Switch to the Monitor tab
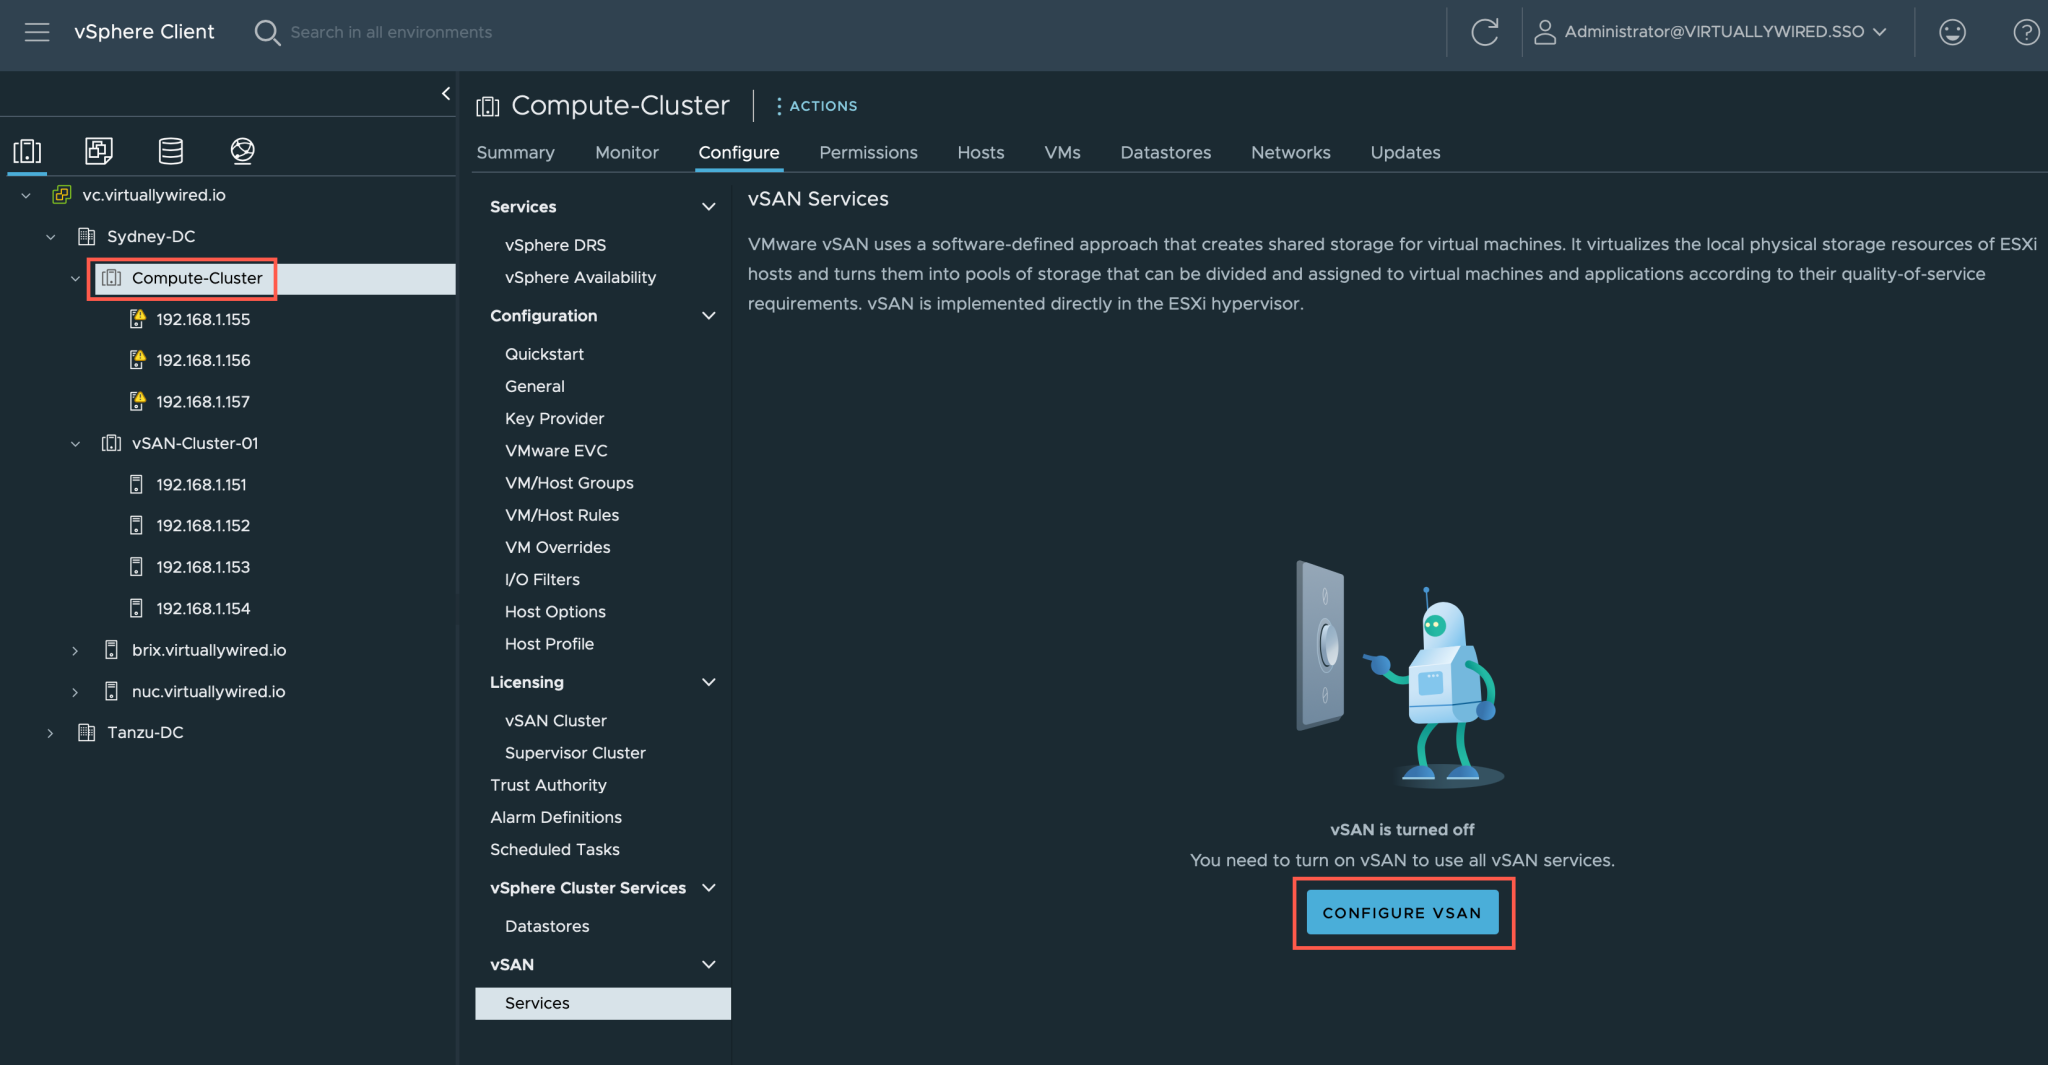Viewport: 2048px width, 1065px height. tap(627, 153)
